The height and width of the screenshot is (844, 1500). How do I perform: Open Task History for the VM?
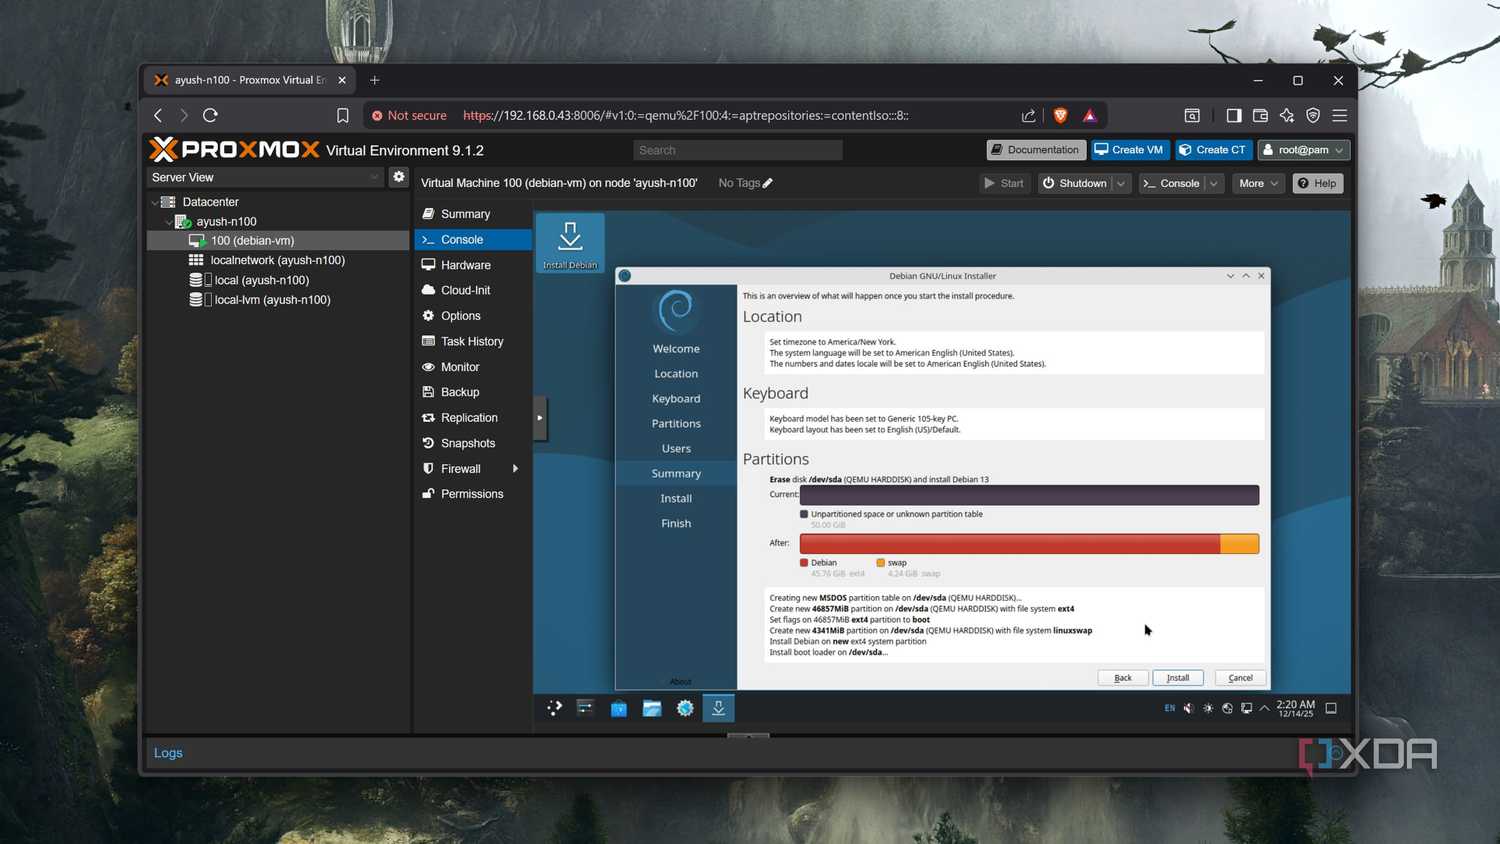tap(472, 341)
